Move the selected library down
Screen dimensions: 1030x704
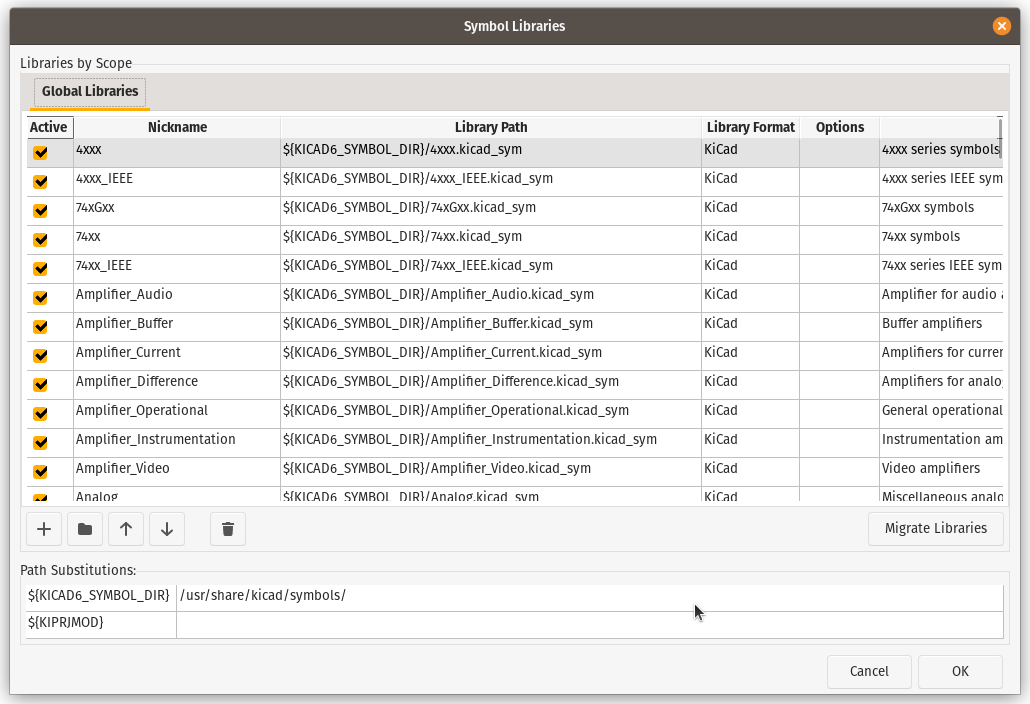[x=166, y=528]
